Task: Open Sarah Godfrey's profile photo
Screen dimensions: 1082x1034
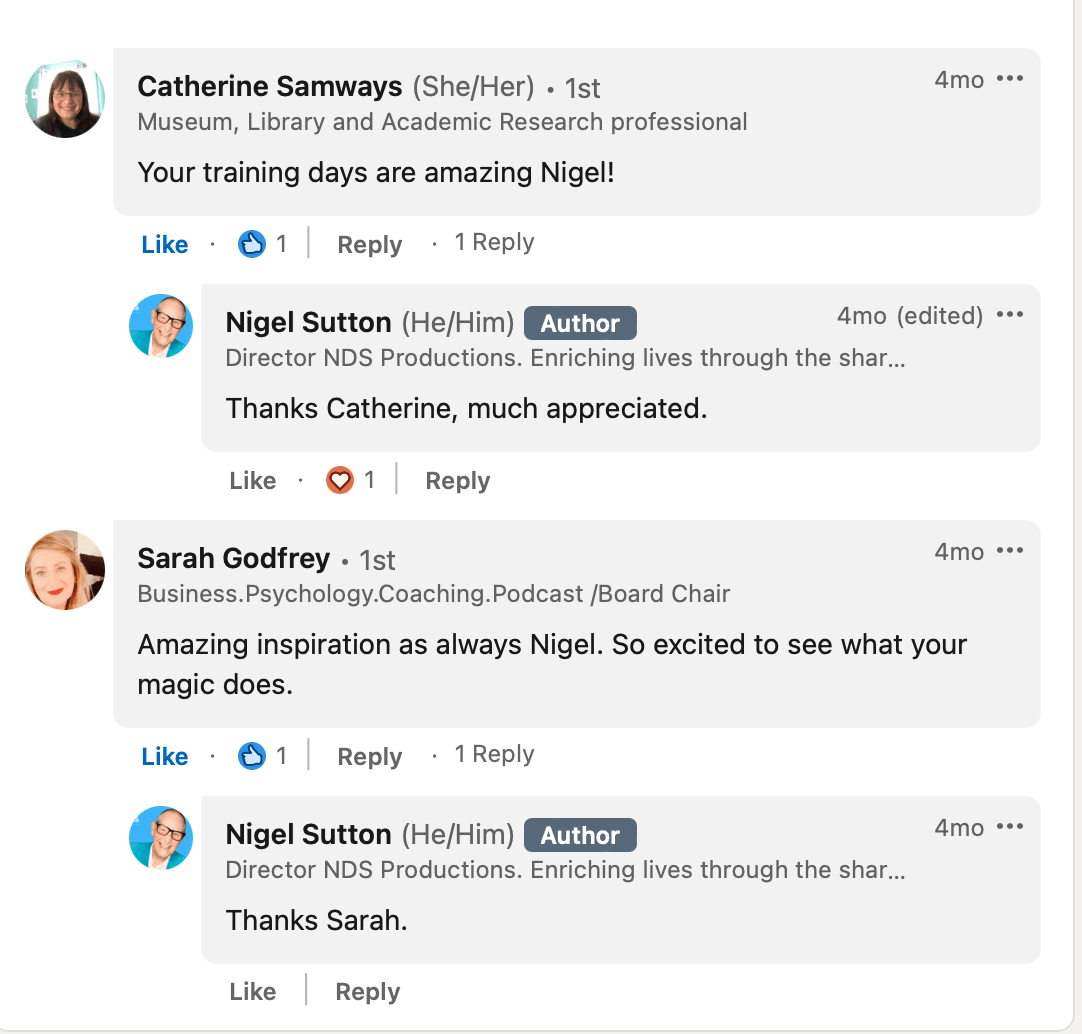Action: click(65, 570)
